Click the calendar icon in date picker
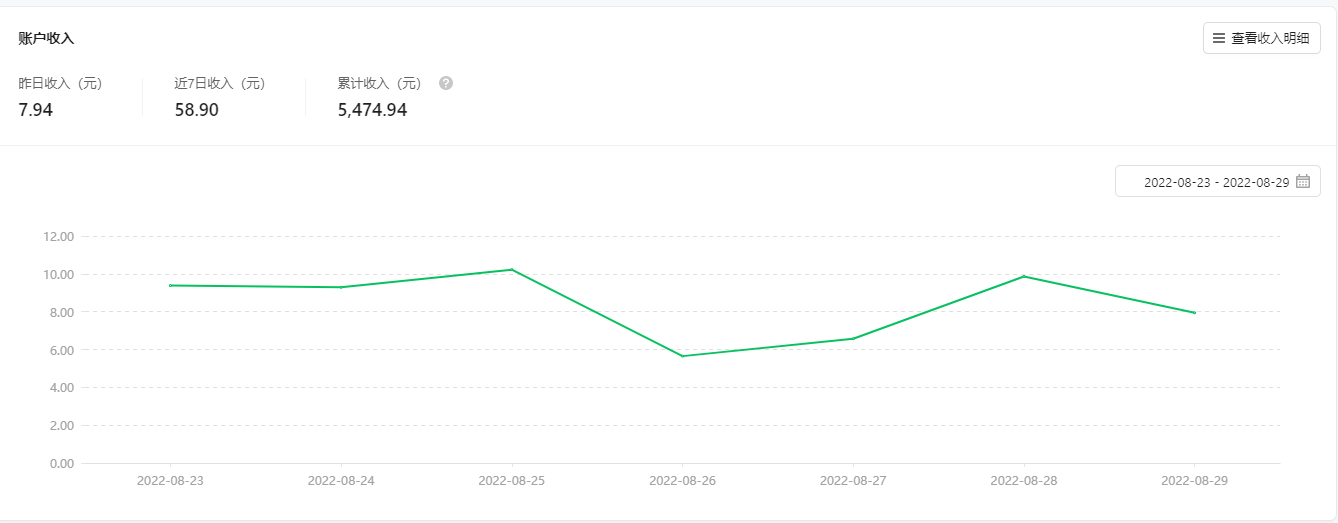 1303,182
